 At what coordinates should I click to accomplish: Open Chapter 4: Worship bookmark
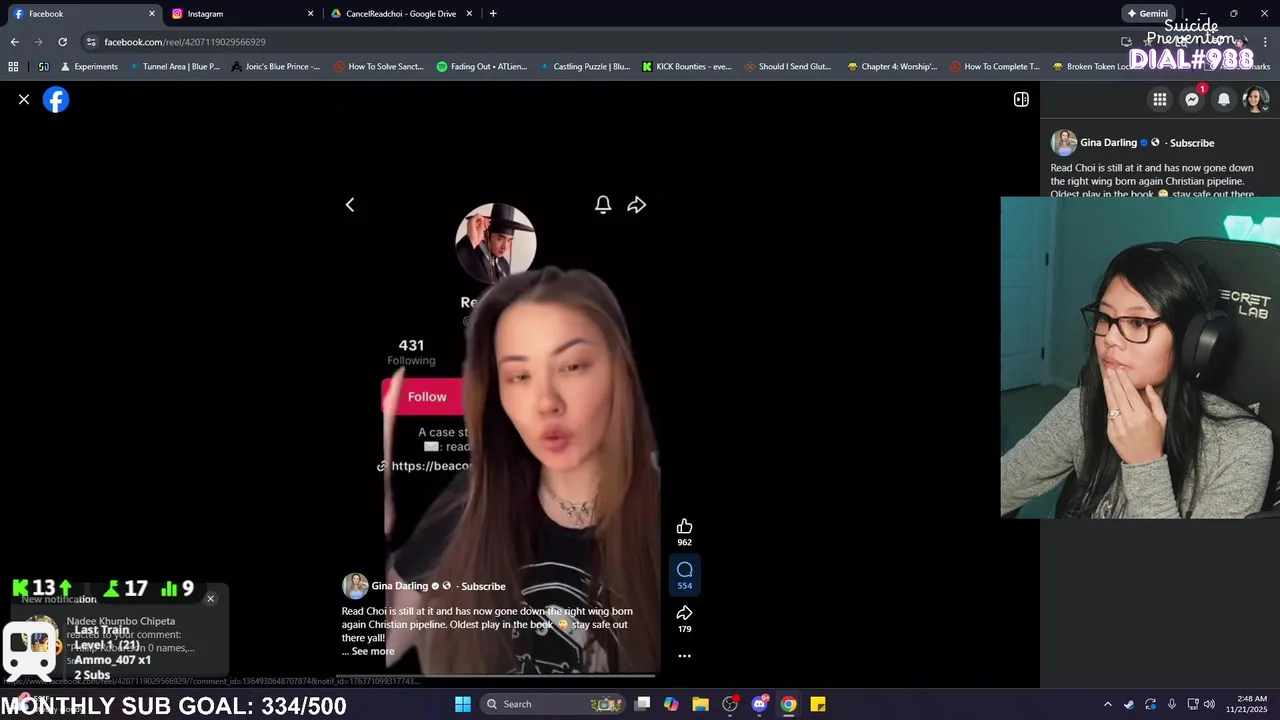tap(892, 67)
